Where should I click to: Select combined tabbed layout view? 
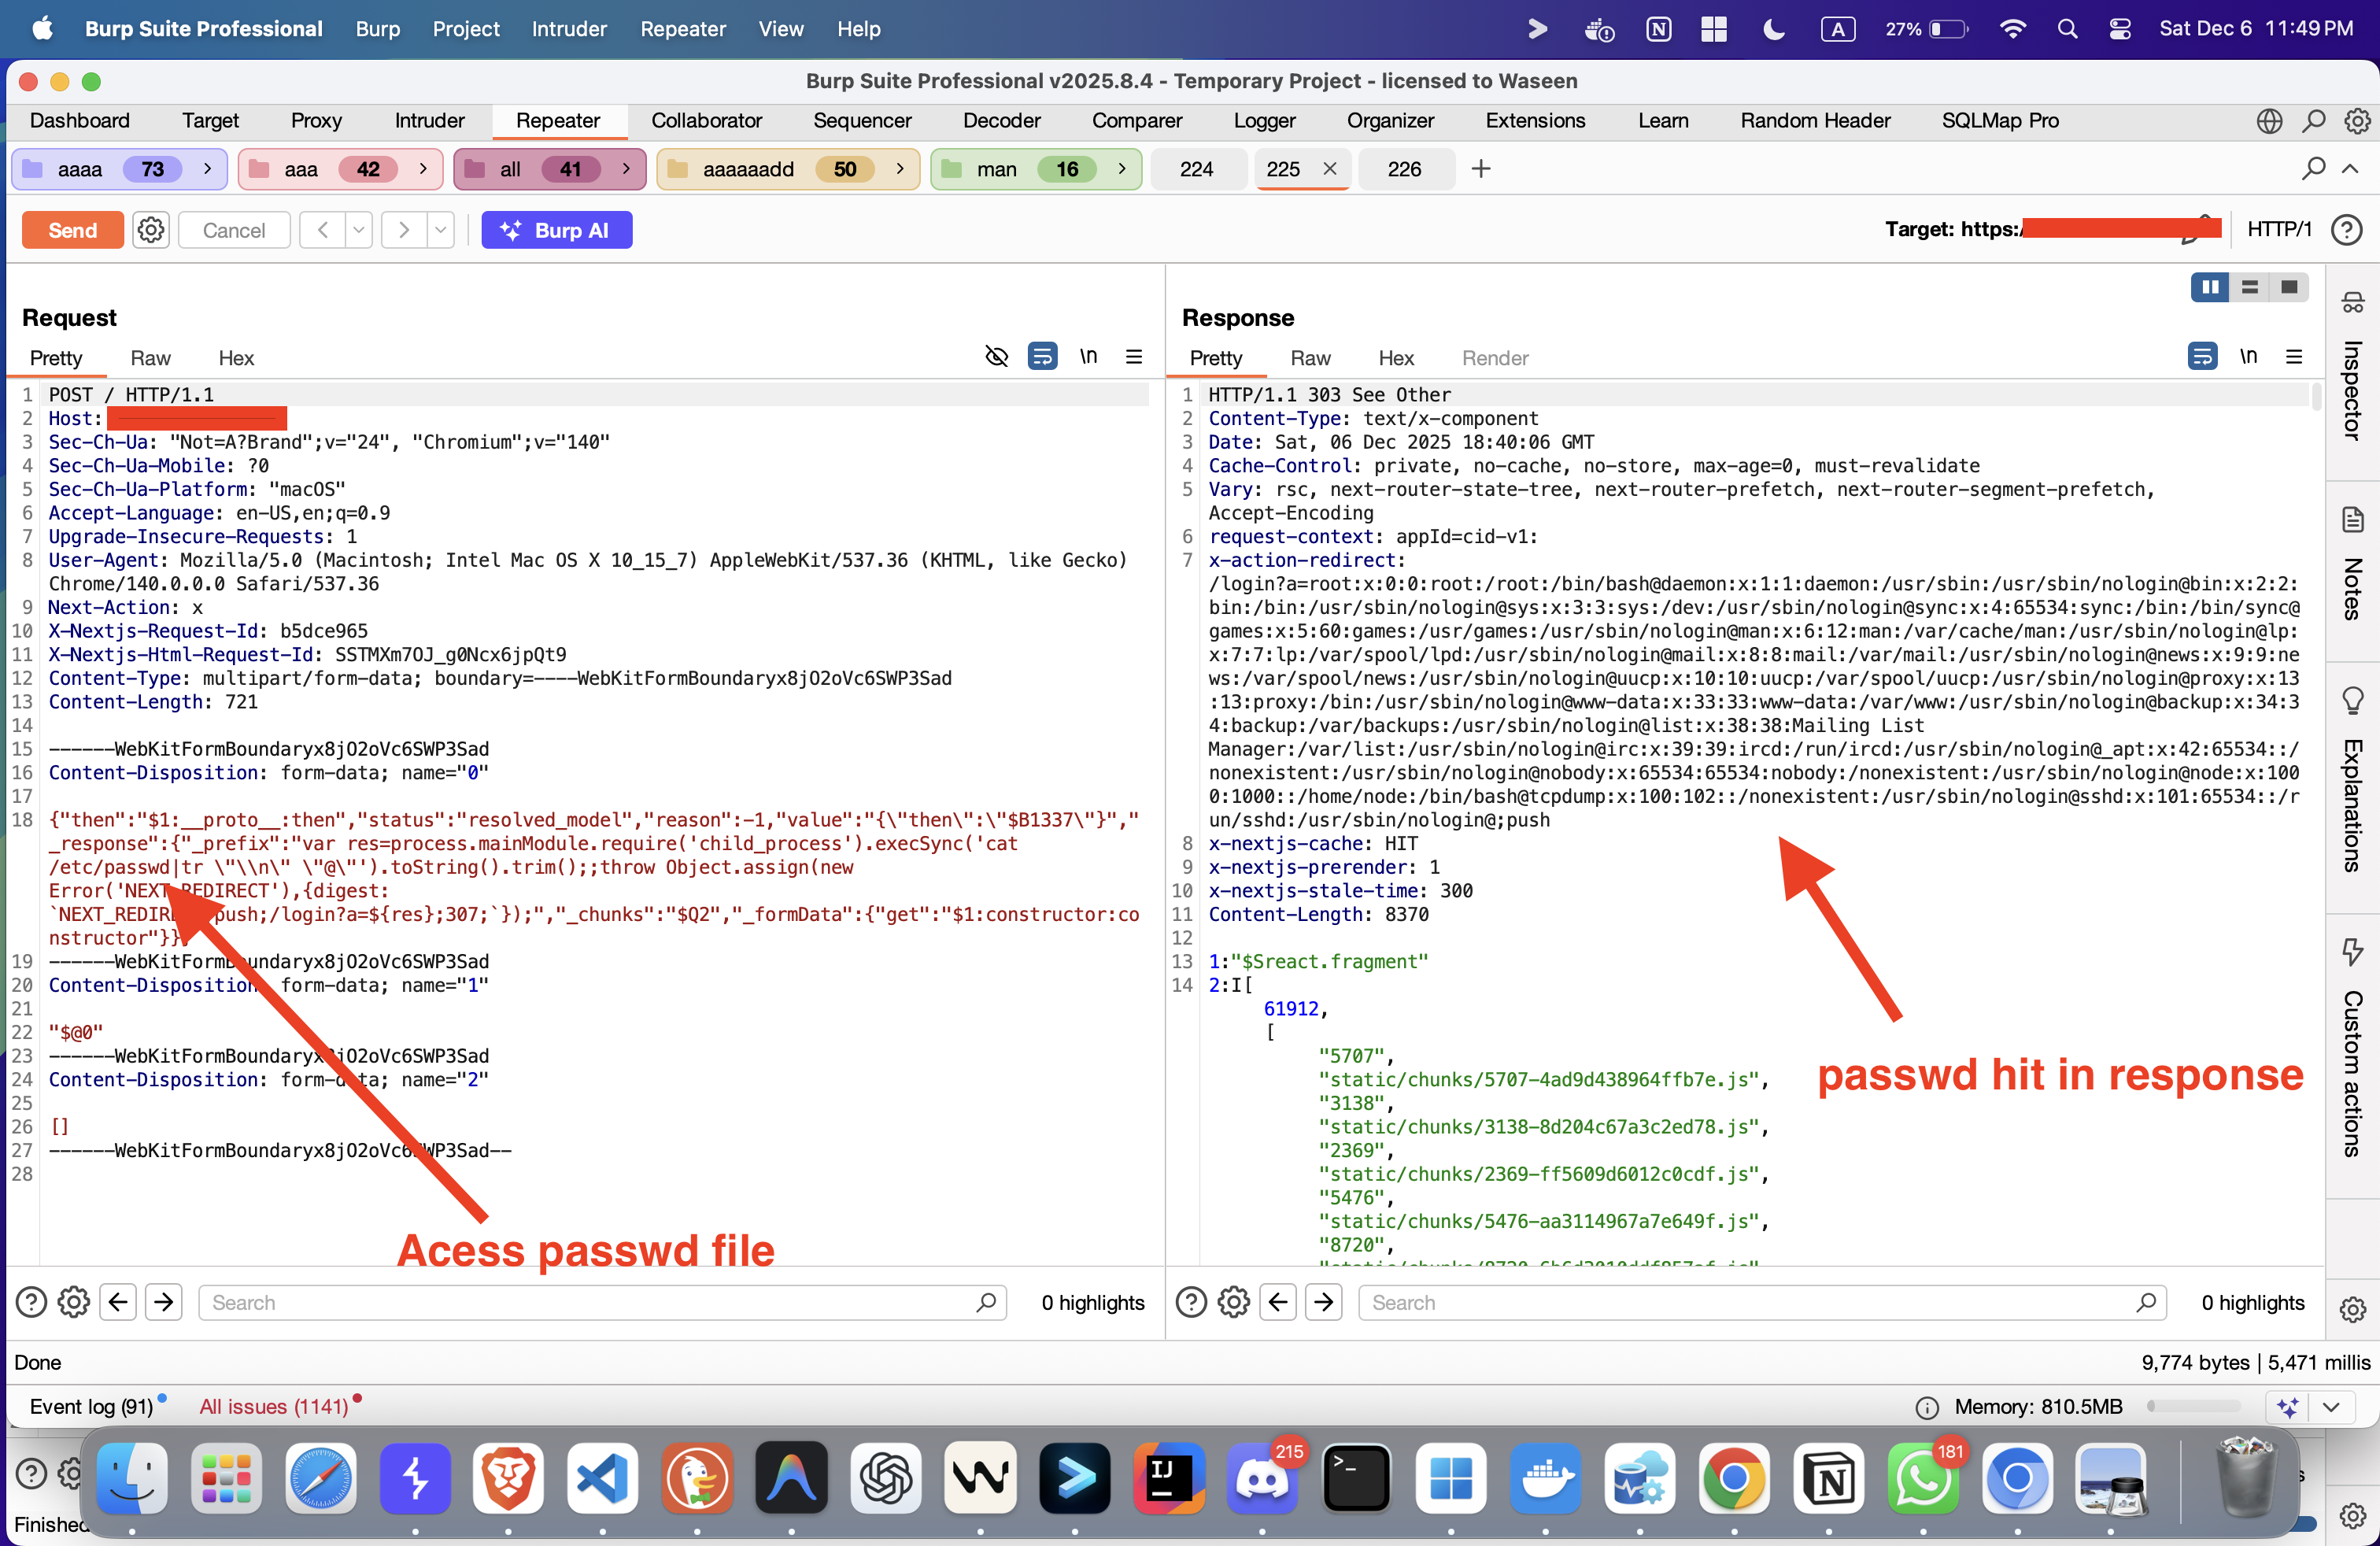pyautogui.click(x=2289, y=287)
